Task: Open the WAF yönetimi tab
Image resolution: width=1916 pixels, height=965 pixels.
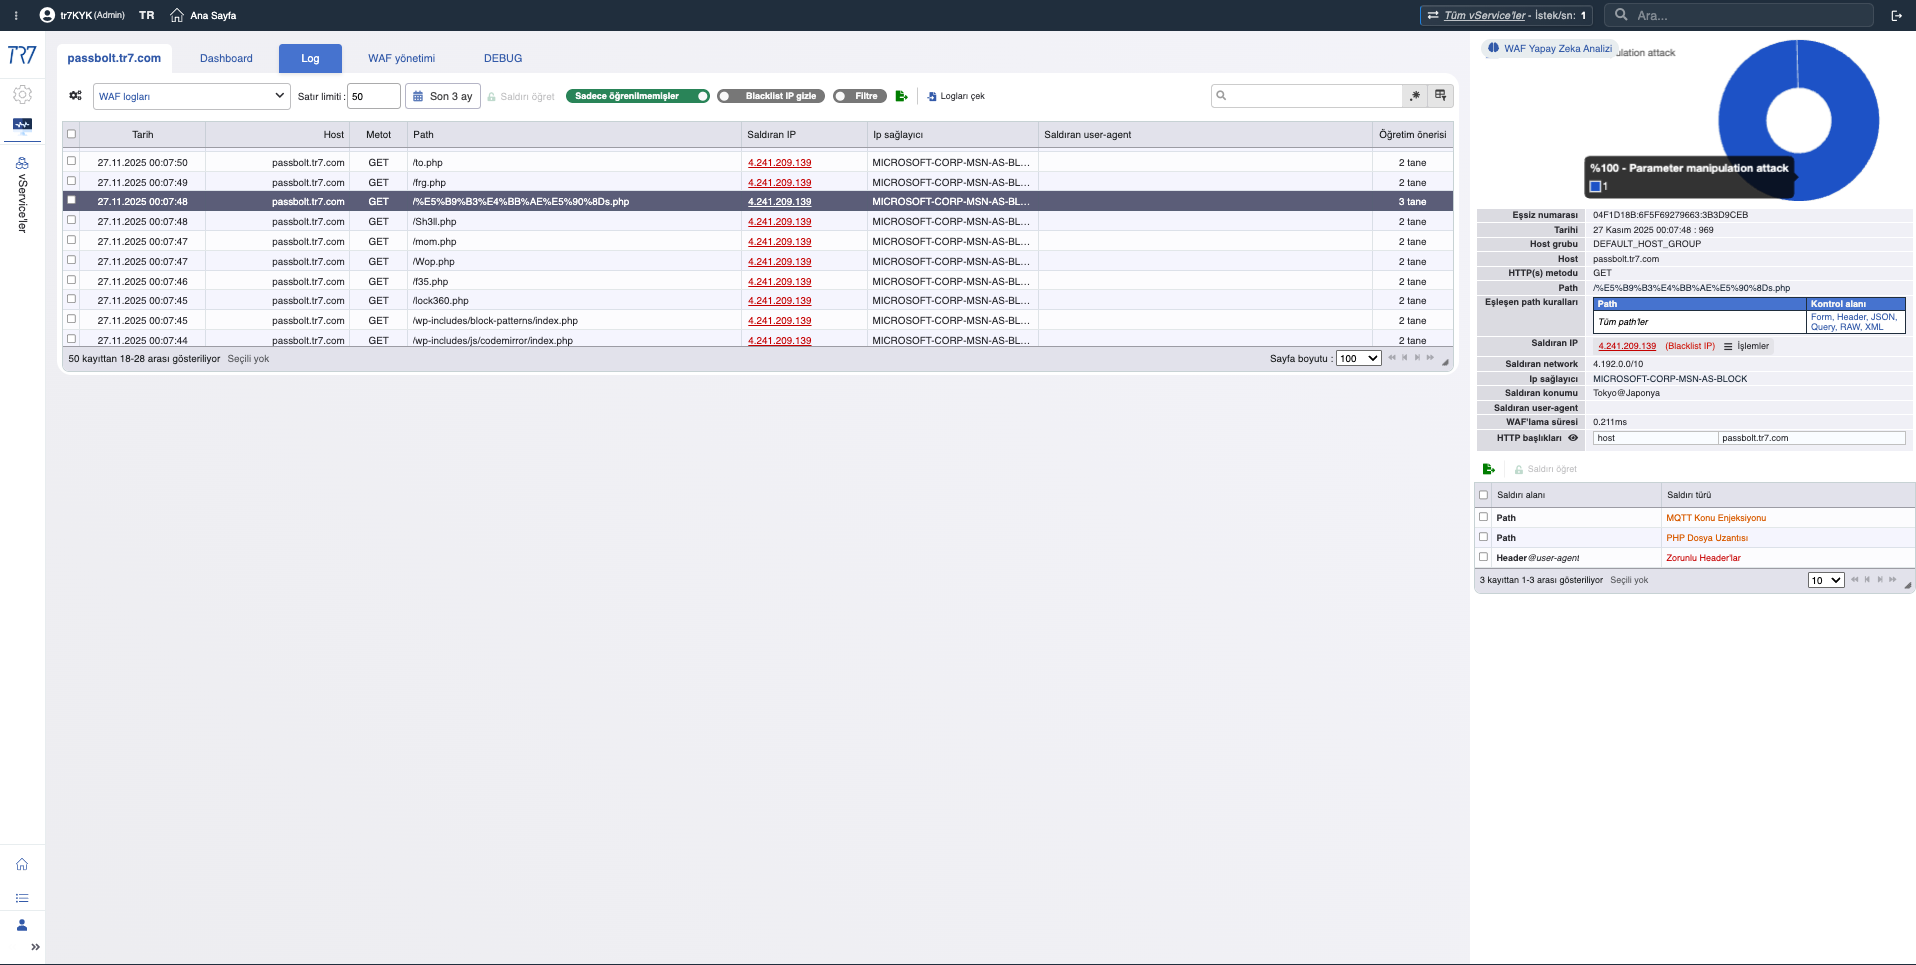Action: point(401,58)
